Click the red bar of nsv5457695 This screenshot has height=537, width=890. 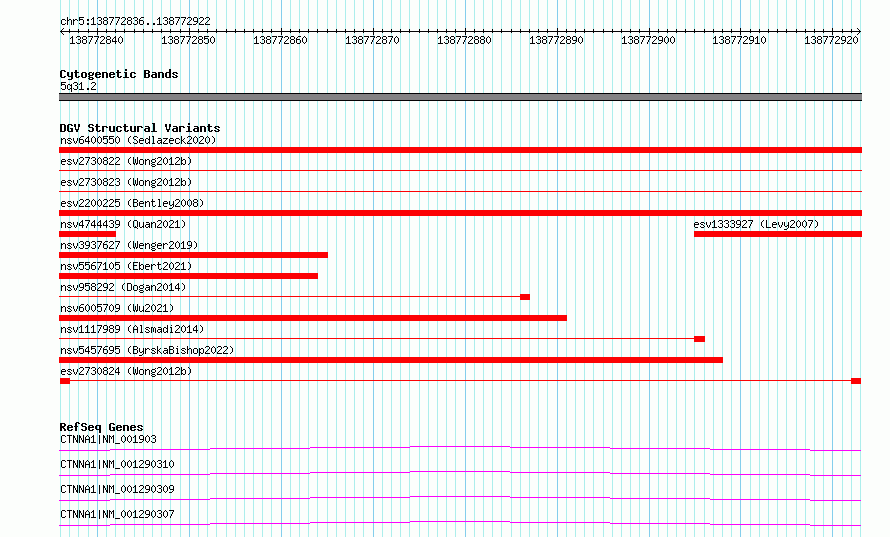[x=391, y=360]
